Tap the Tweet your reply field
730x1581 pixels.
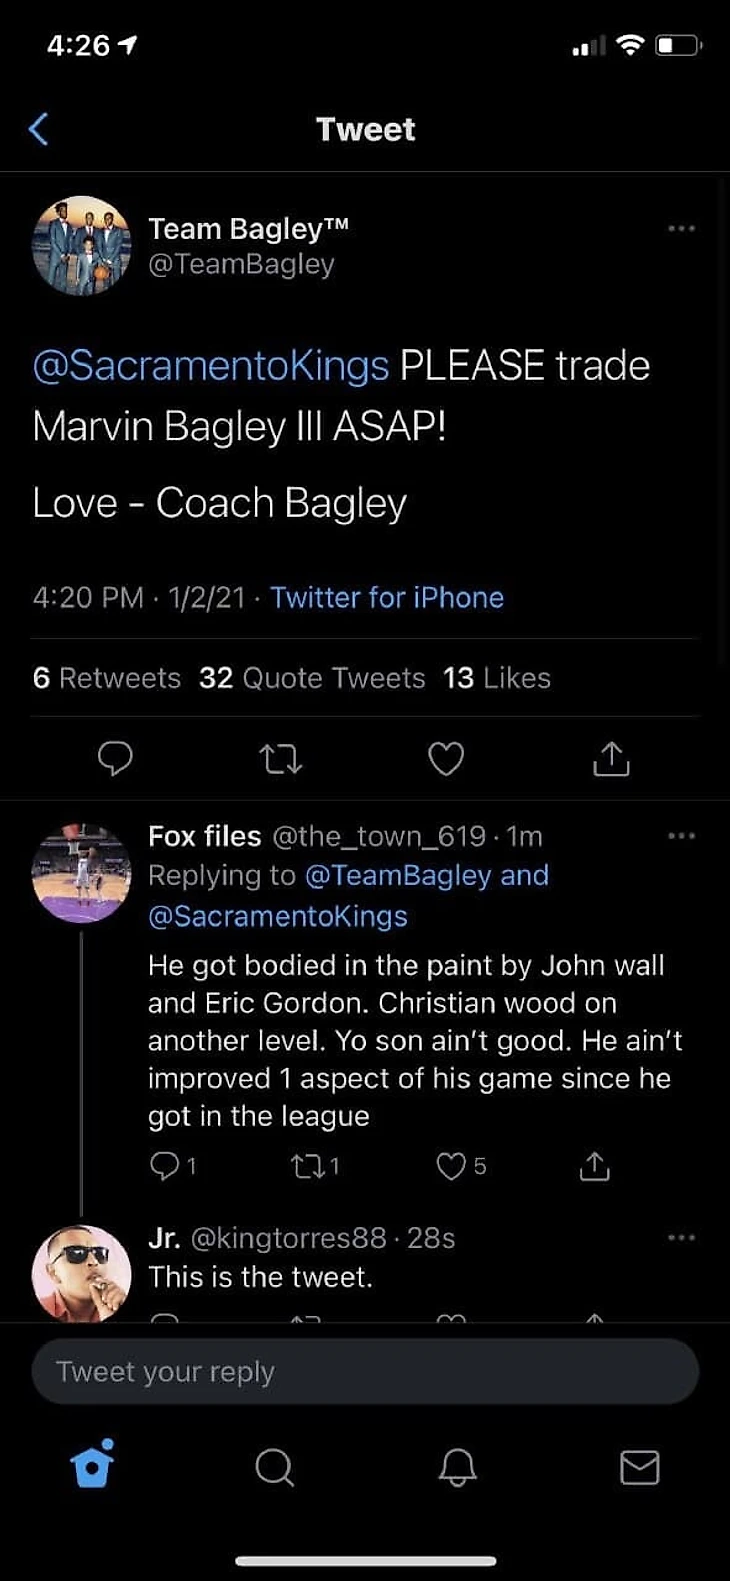(x=365, y=1372)
